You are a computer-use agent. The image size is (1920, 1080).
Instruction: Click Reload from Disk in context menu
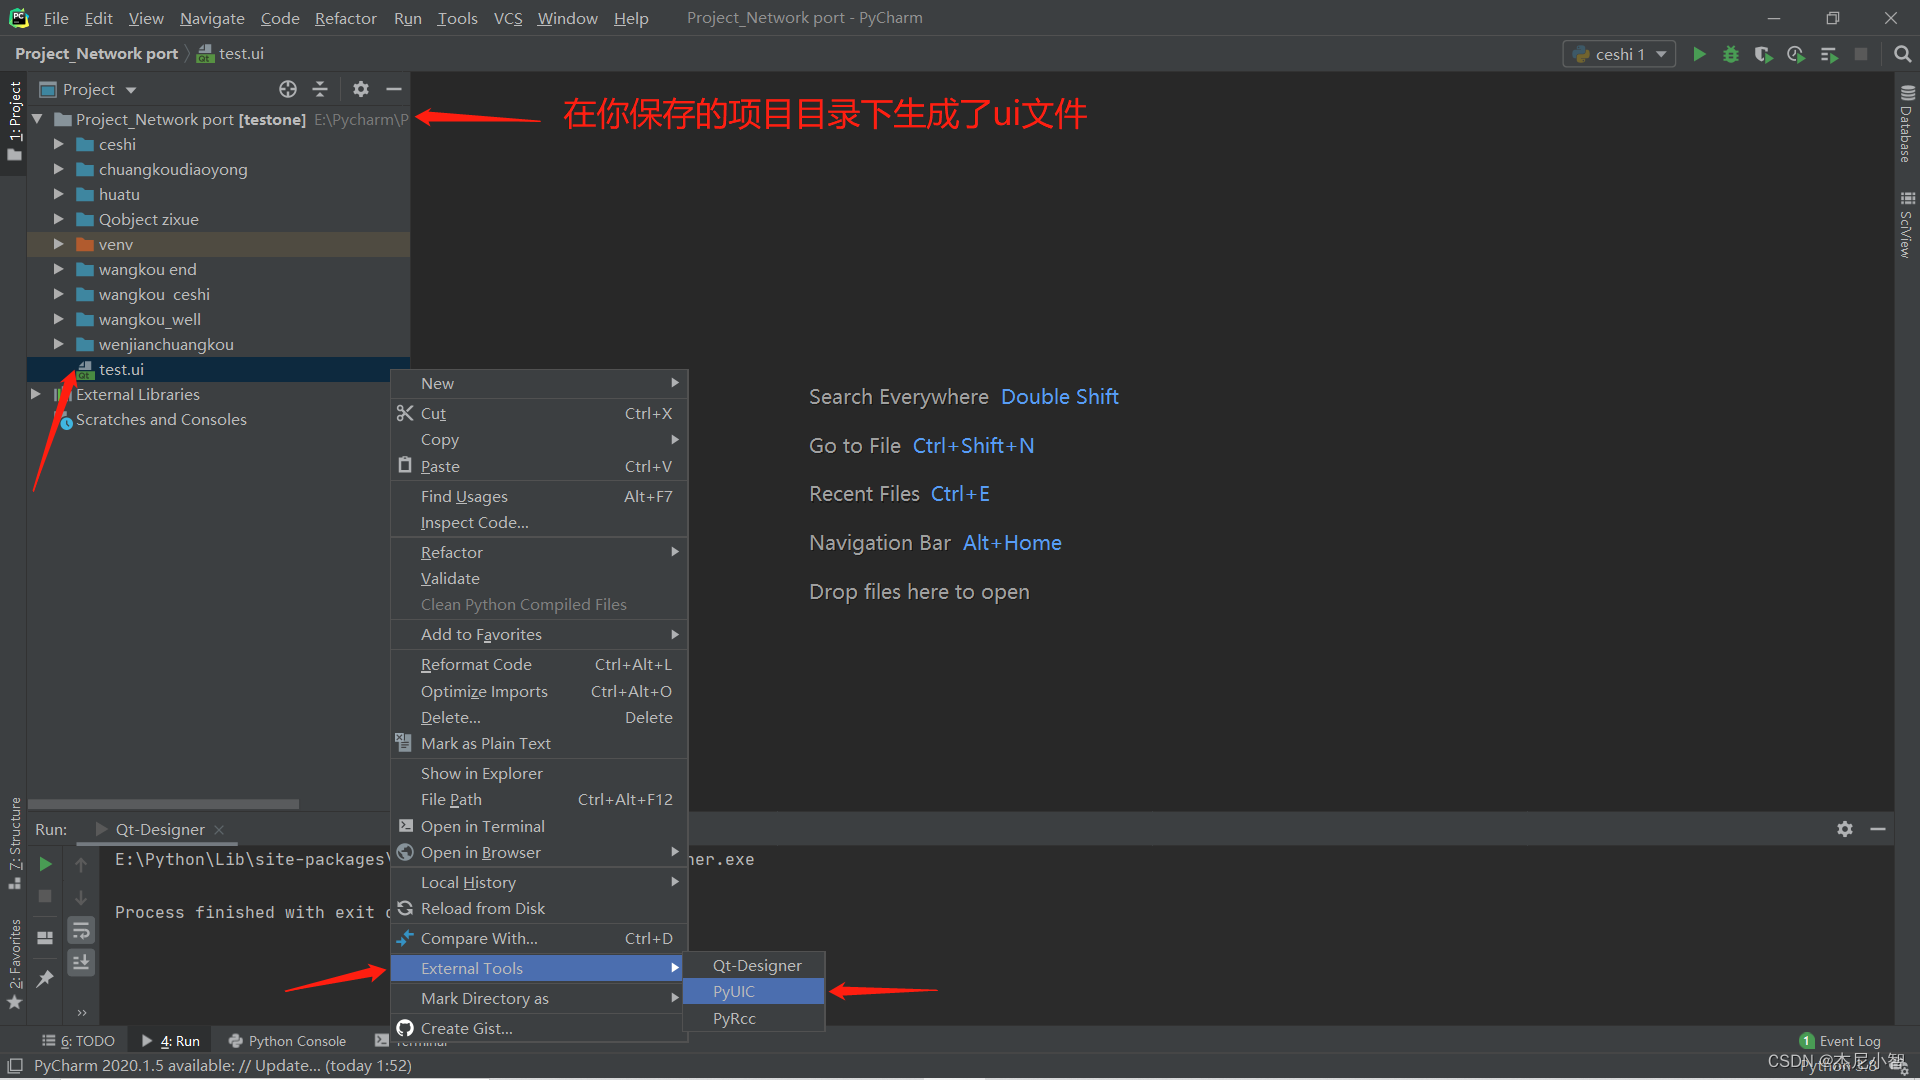click(538, 908)
